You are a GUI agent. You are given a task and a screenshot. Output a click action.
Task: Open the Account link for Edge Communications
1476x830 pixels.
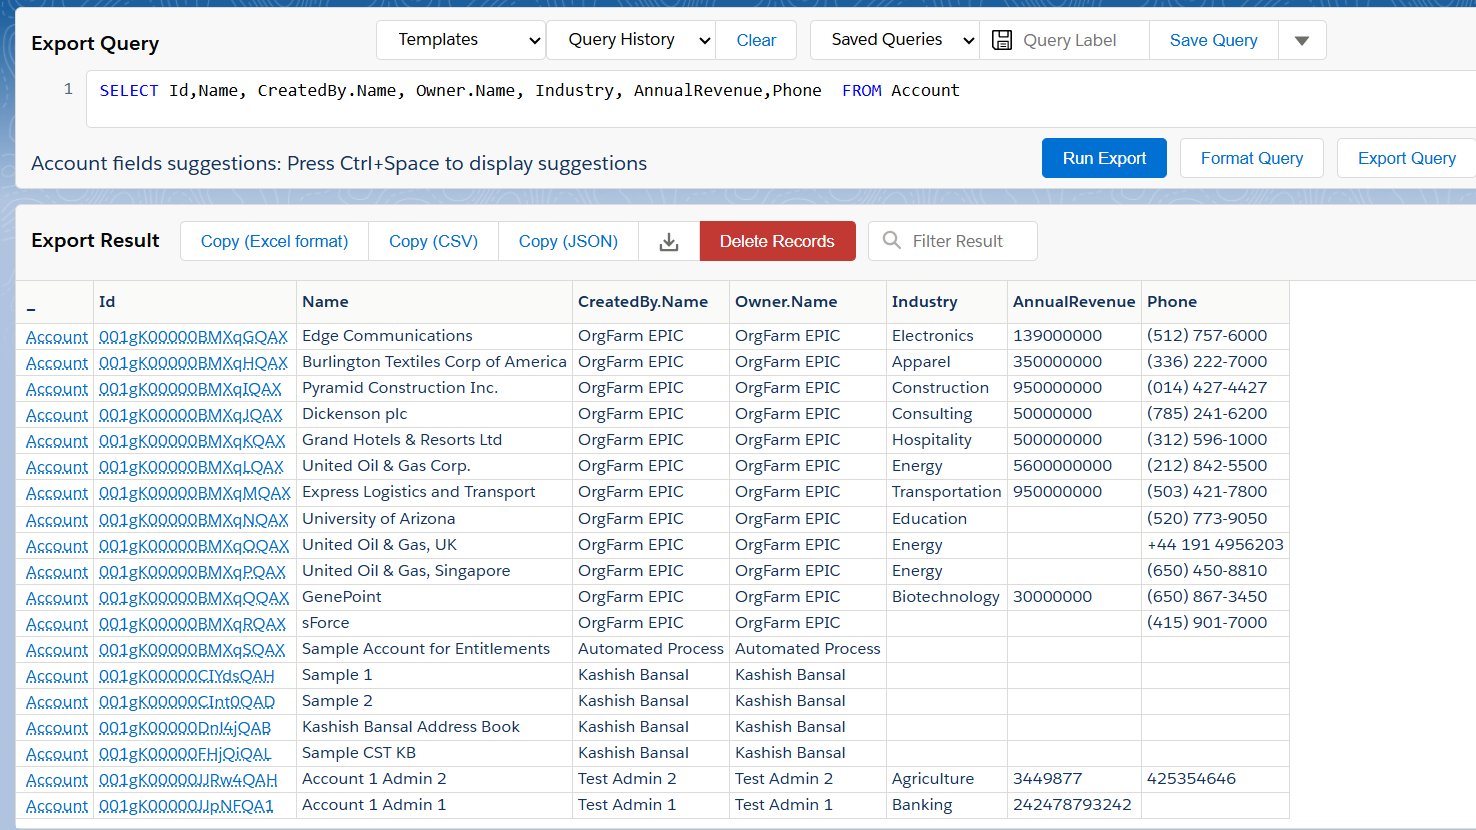(x=57, y=337)
